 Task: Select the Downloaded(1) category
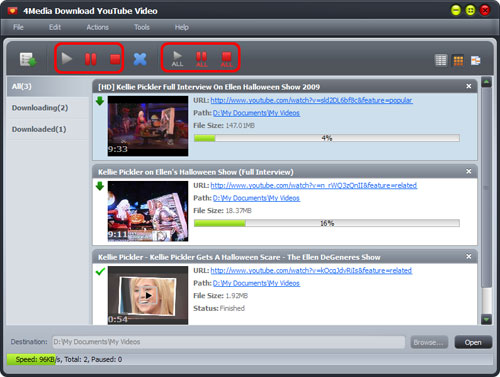click(x=48, y=129)
